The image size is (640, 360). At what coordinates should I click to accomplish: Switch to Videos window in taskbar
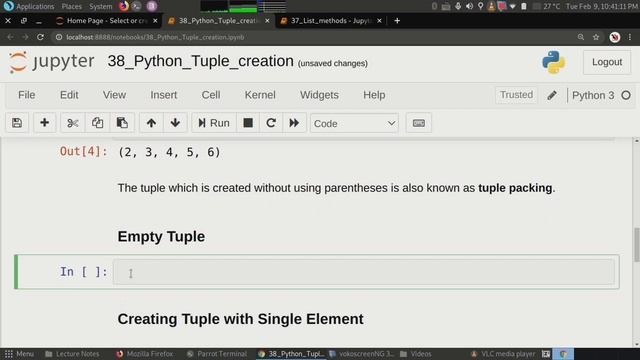[416, 354]
